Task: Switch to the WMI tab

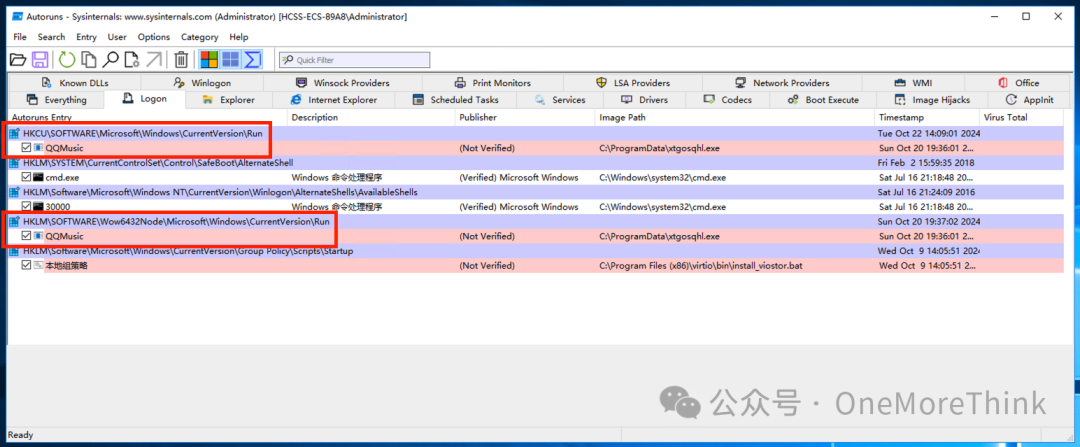Action: [913, 83]
